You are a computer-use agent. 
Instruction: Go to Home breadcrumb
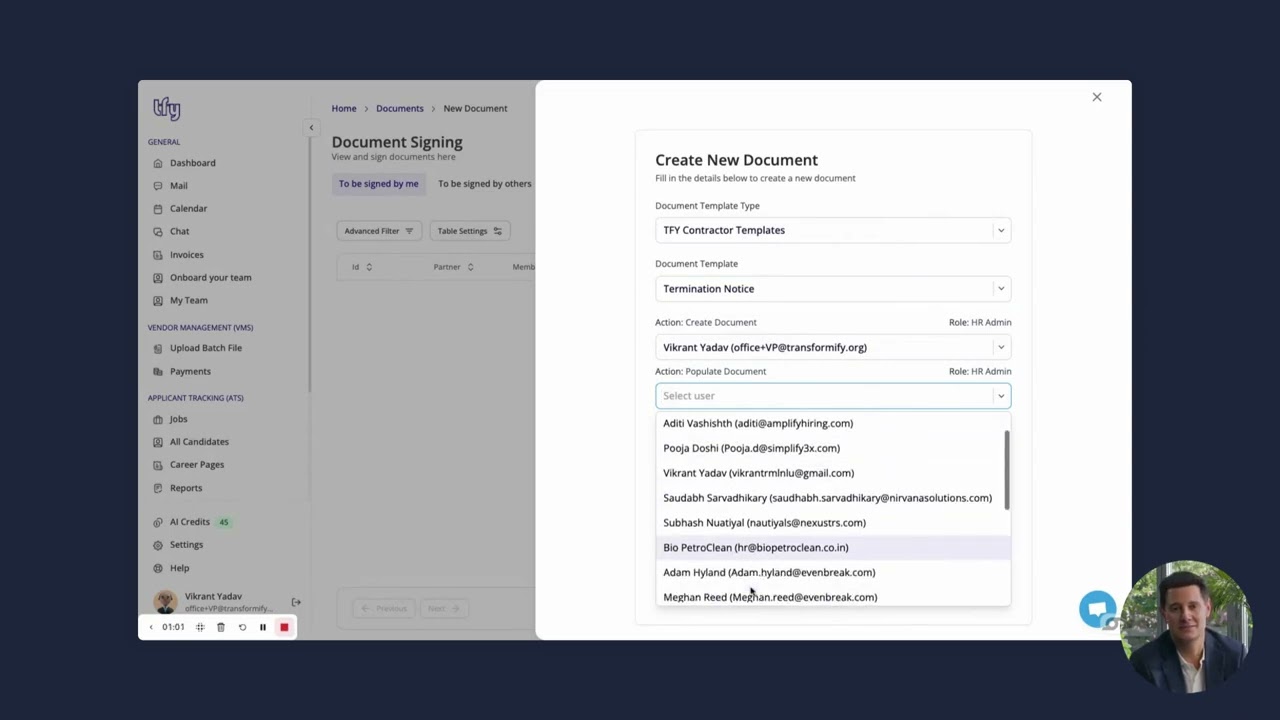(344, 108)
